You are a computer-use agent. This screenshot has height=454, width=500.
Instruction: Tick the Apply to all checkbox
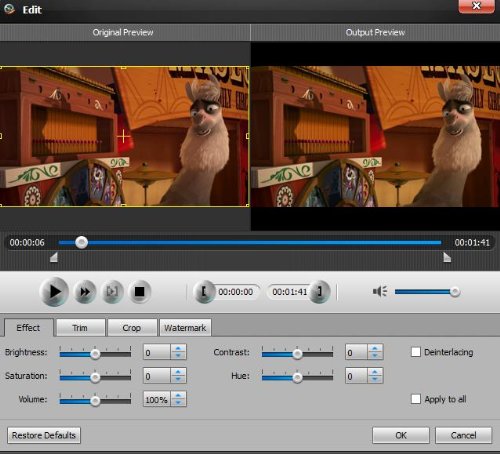416,399
